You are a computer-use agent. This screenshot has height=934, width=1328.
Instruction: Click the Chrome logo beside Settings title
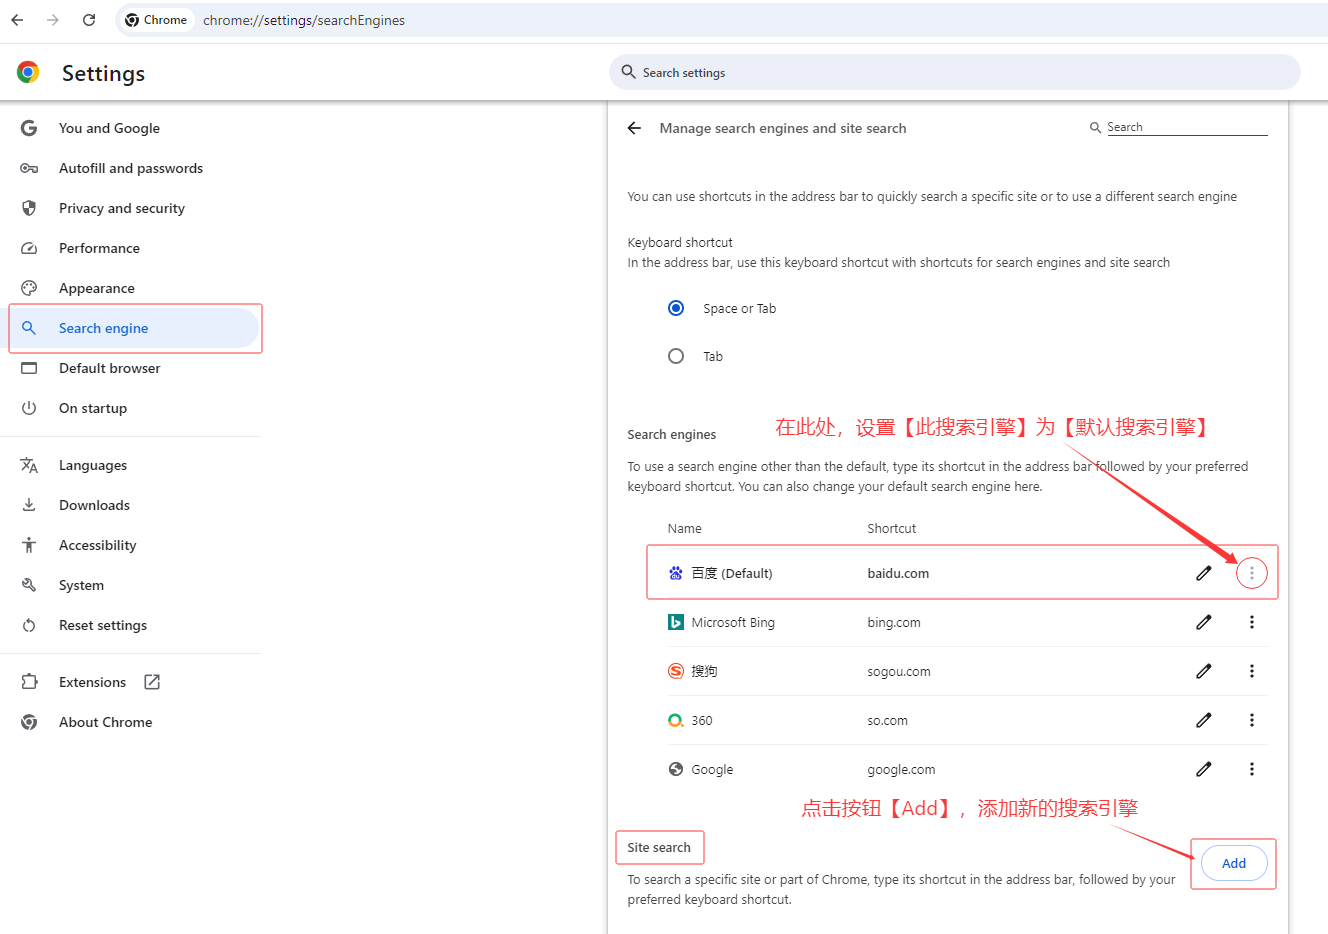point(28,72)
